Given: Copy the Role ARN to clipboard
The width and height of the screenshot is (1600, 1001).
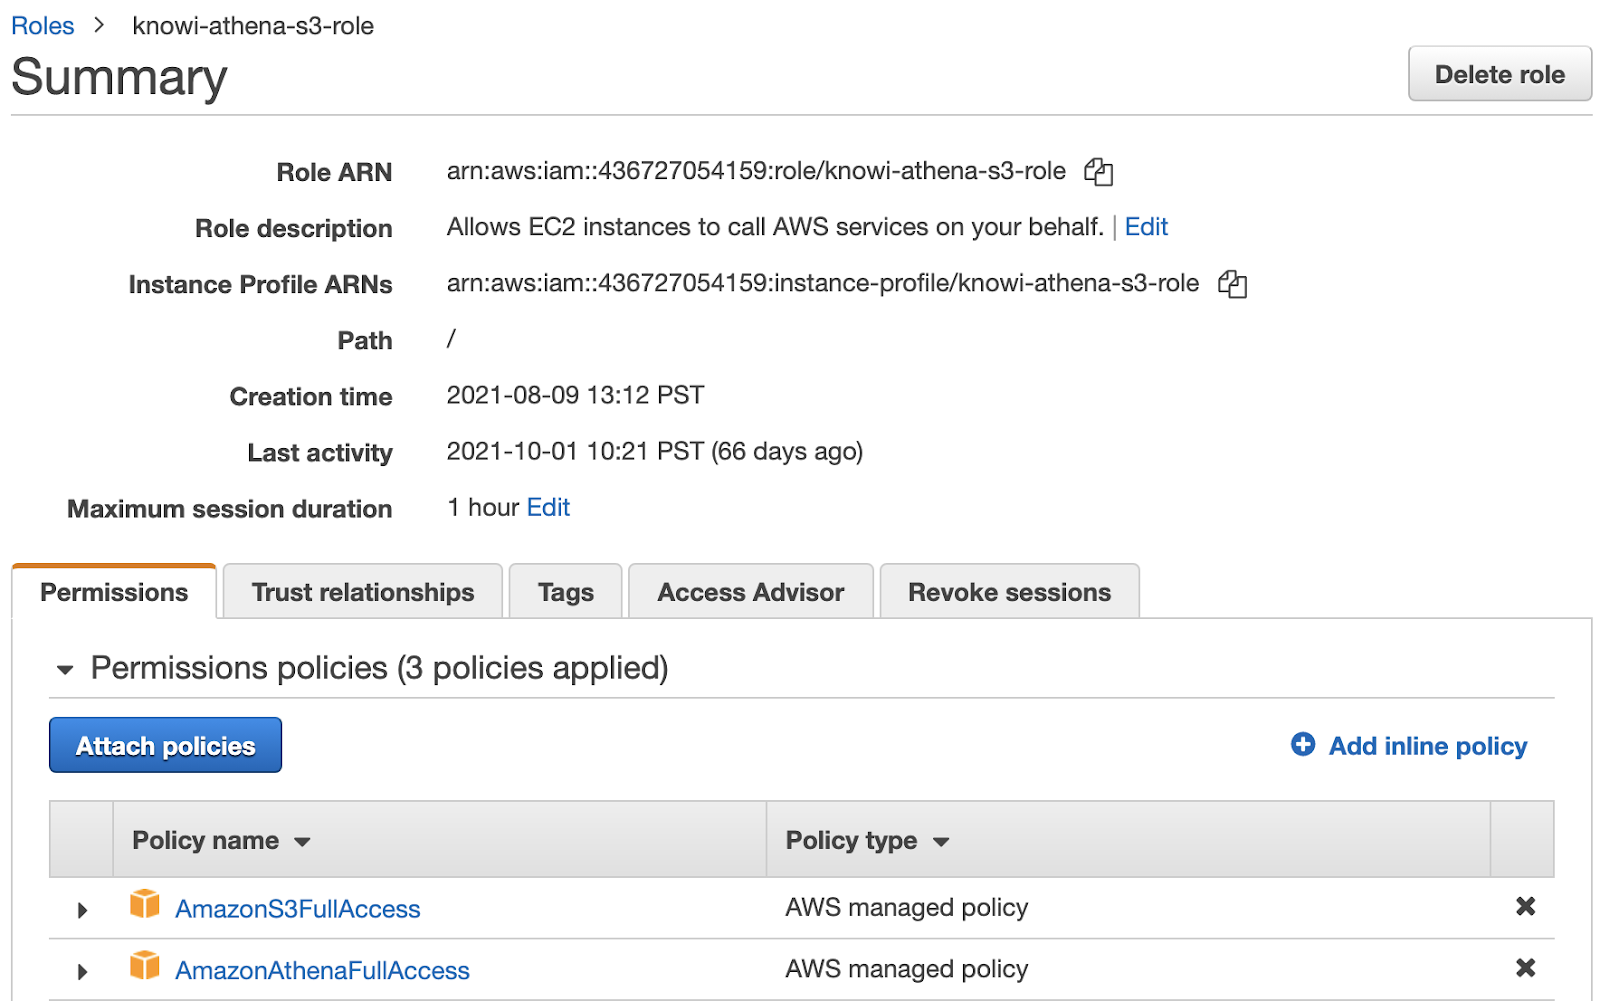Looking at the screenshot, I should click(x=1098, y=172).
